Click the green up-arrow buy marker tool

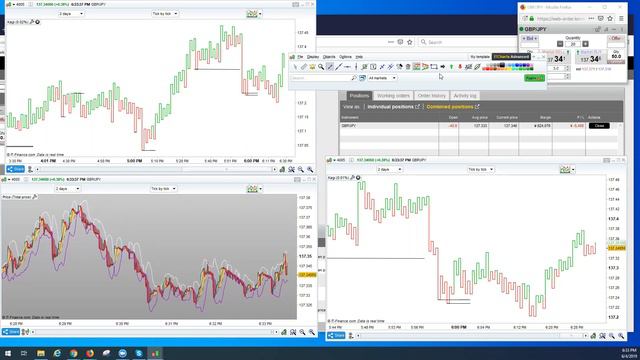[x=451, y=67]
